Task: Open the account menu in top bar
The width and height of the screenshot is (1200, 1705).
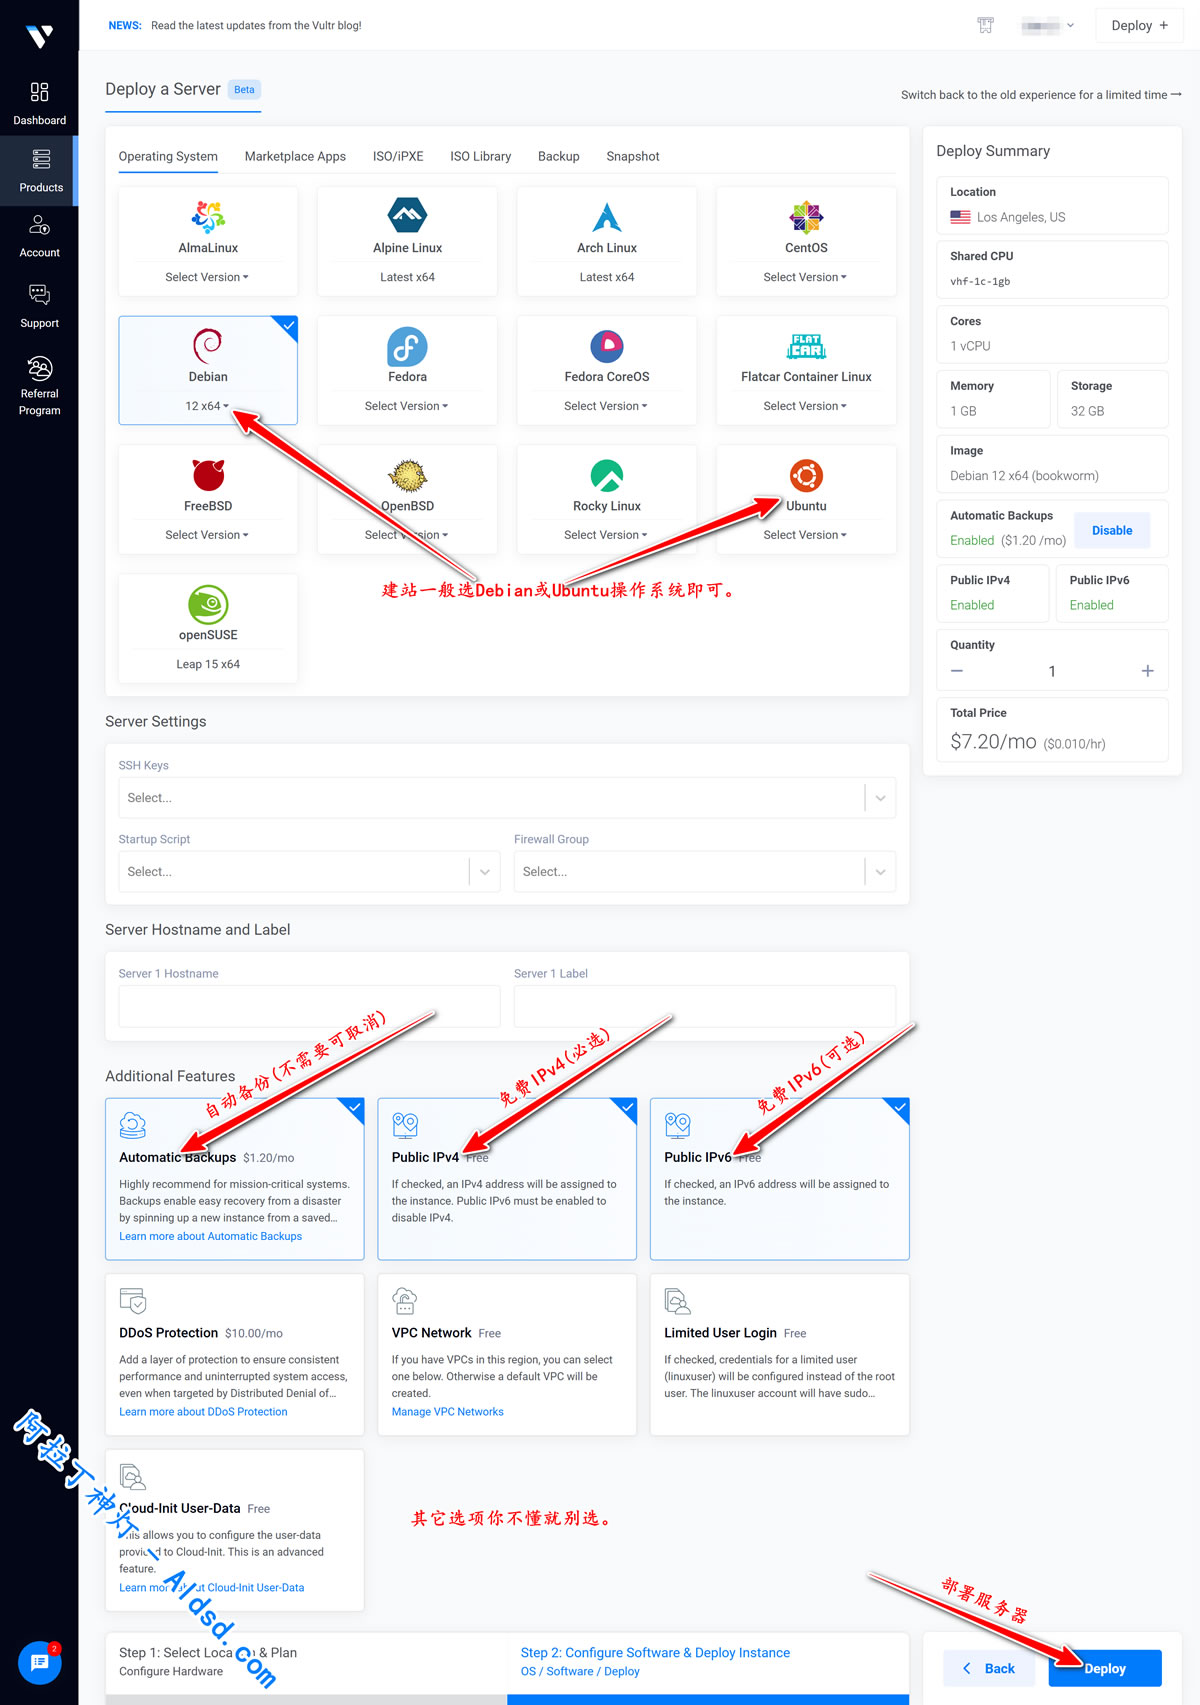Action: [x=1048, y=25]
